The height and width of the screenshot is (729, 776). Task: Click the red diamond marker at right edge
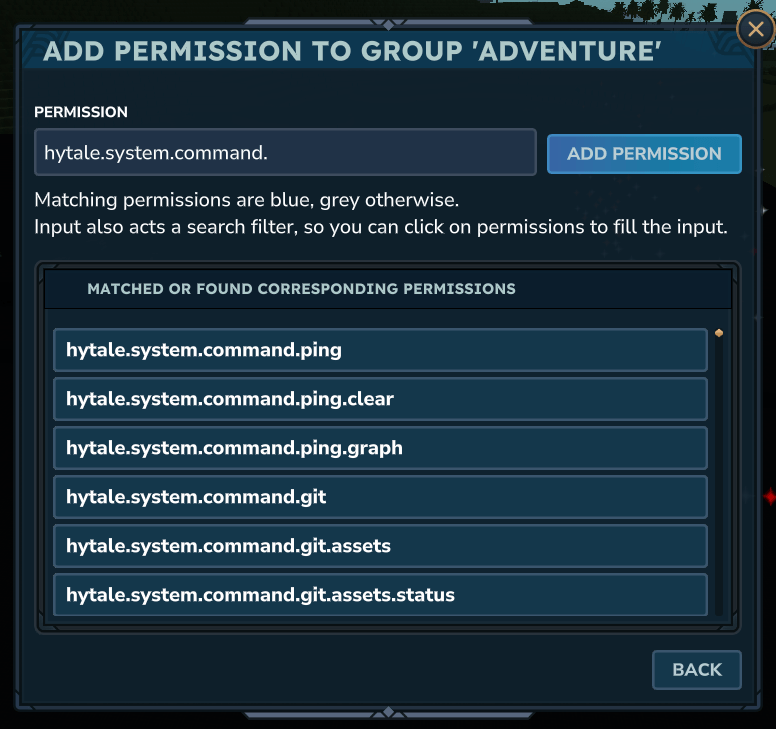[x=769, y=497]
